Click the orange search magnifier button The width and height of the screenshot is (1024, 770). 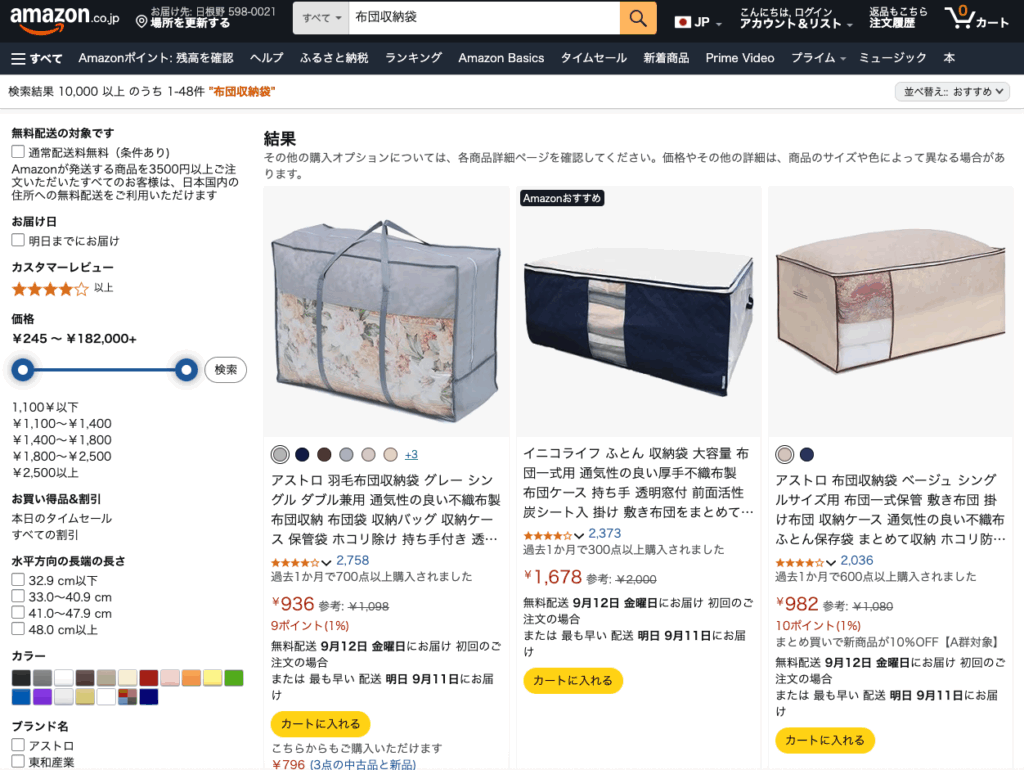point(637,18)
